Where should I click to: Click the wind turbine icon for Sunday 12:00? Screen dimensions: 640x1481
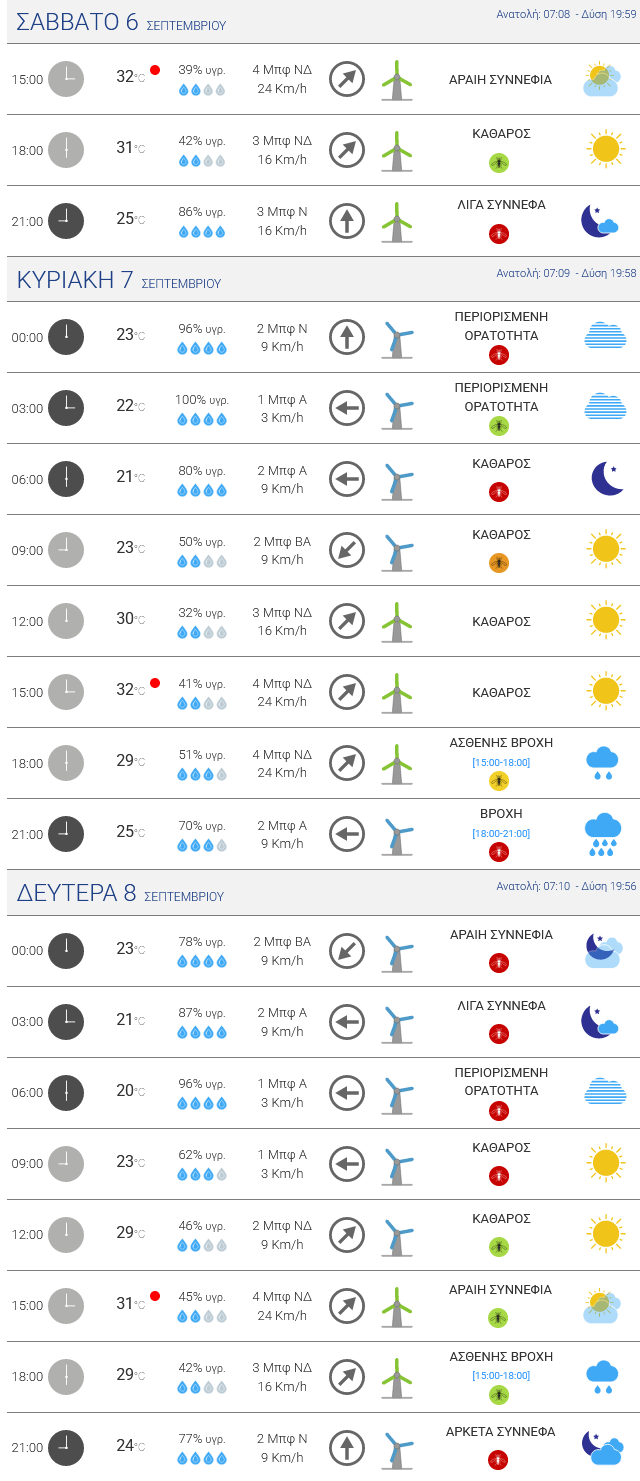397,621
